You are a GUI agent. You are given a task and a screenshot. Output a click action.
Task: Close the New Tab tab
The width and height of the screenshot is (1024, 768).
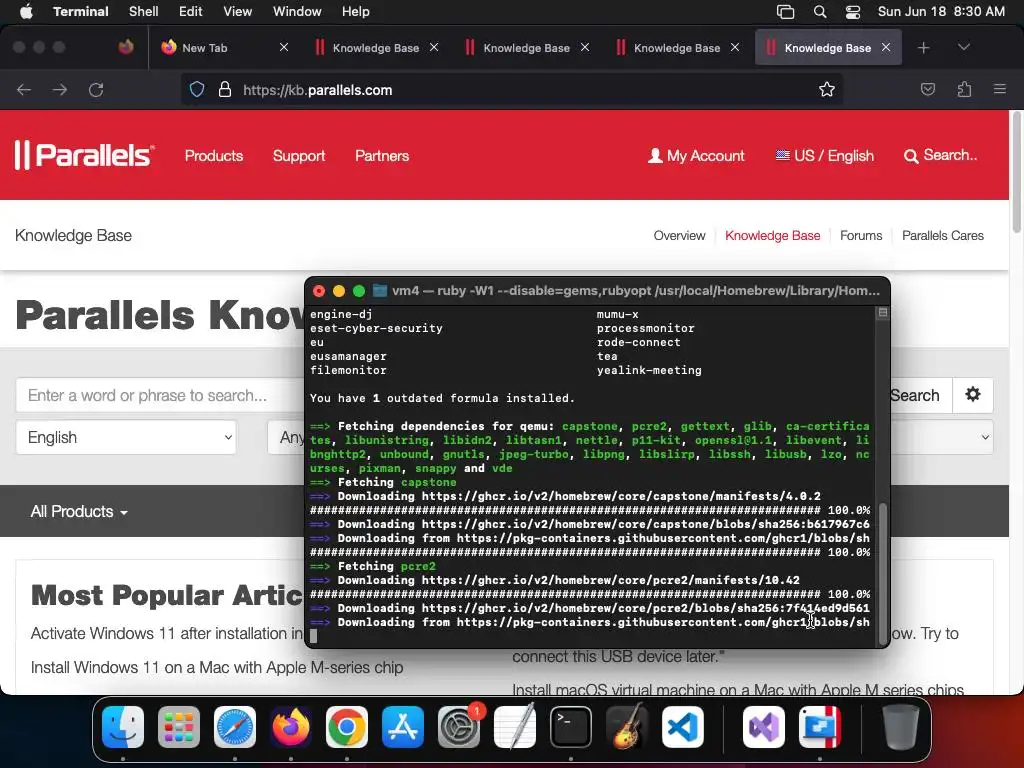284,48
